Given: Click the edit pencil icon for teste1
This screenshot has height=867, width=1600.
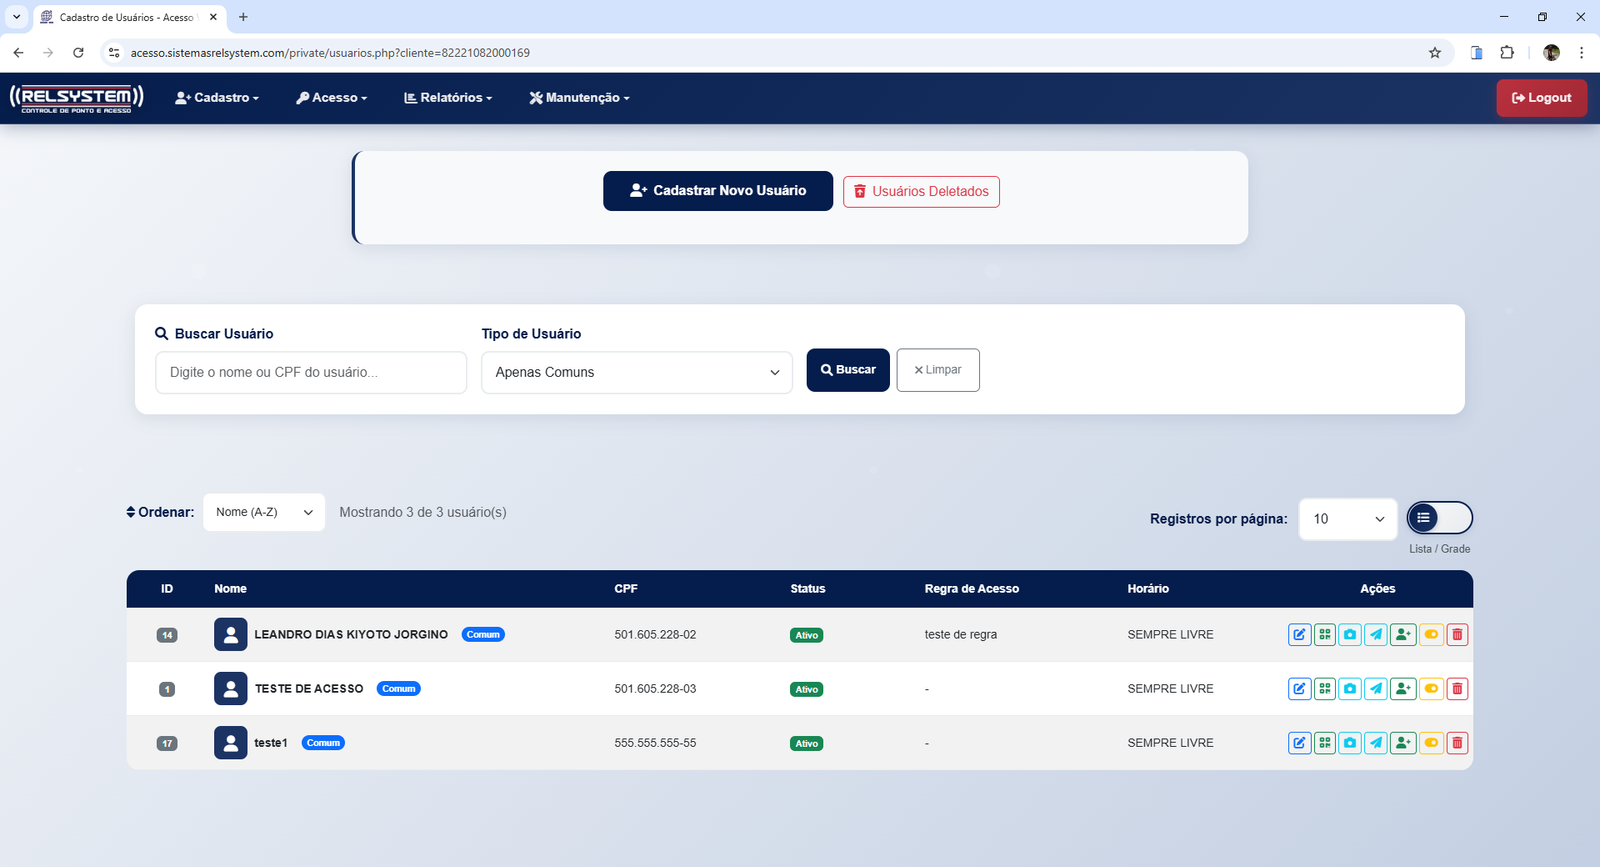Looking at the screenshot, I should 1299,743.
